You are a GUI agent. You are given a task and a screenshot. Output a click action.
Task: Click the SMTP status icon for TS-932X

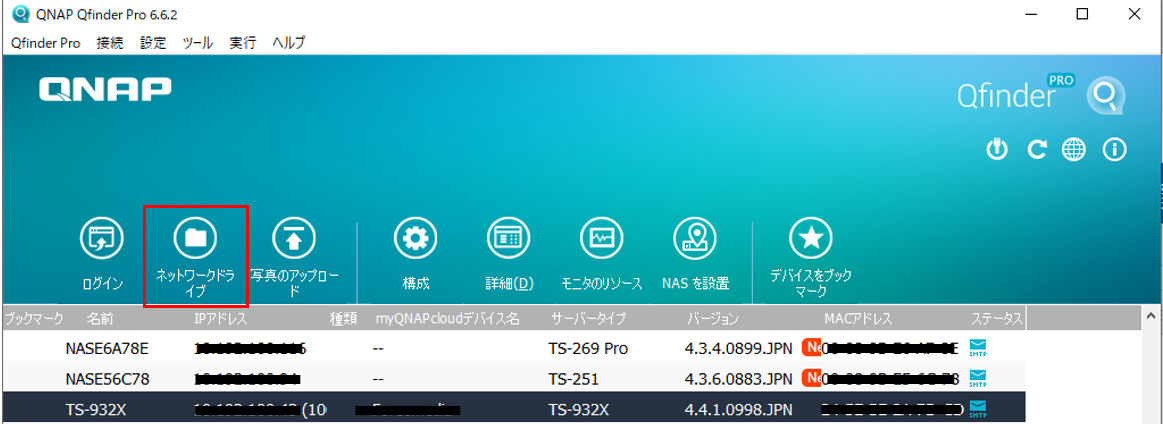tap(978, 410)
